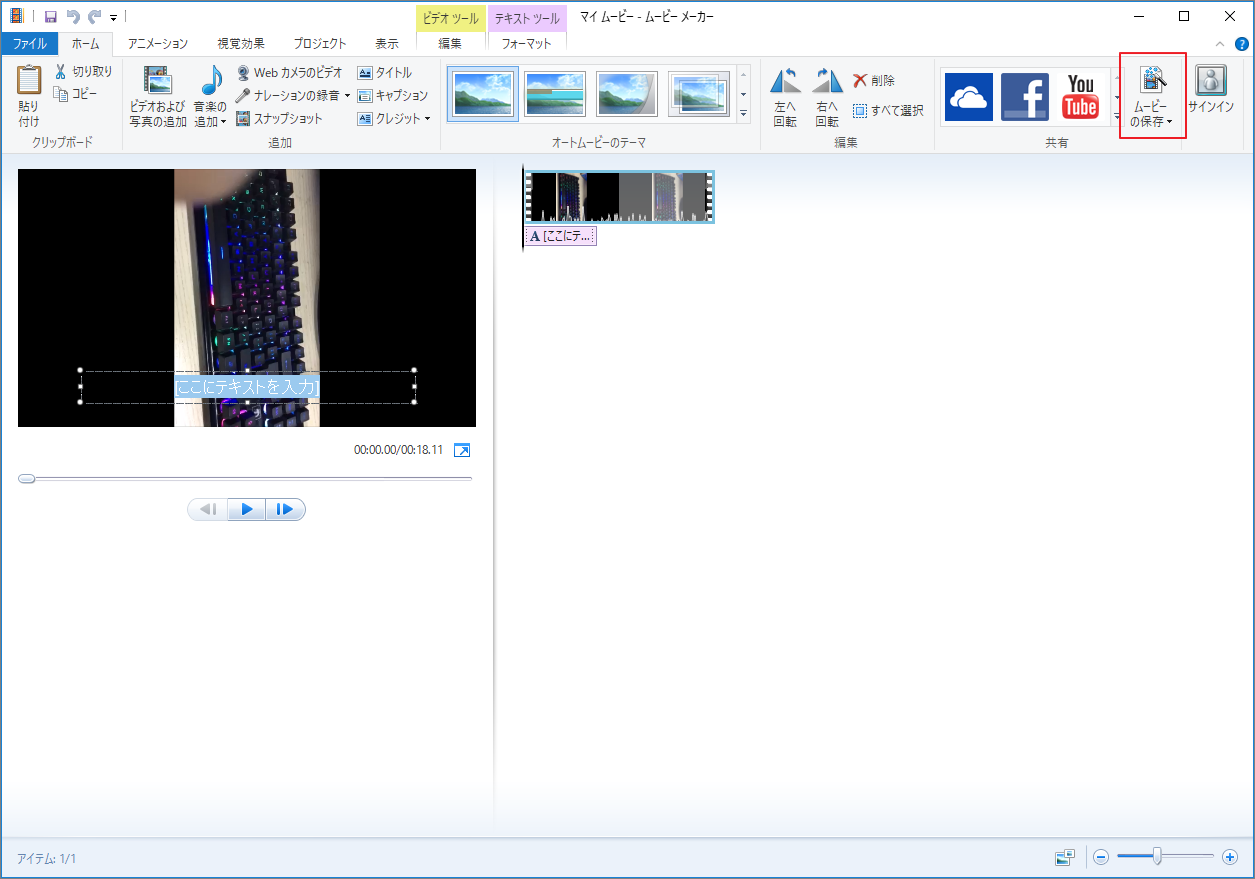Select caption item [ここにテ... in timeline
Image resolution: width=1255 pixels, height=879 pixels.
pyautogui.click(x=560, y=236)
